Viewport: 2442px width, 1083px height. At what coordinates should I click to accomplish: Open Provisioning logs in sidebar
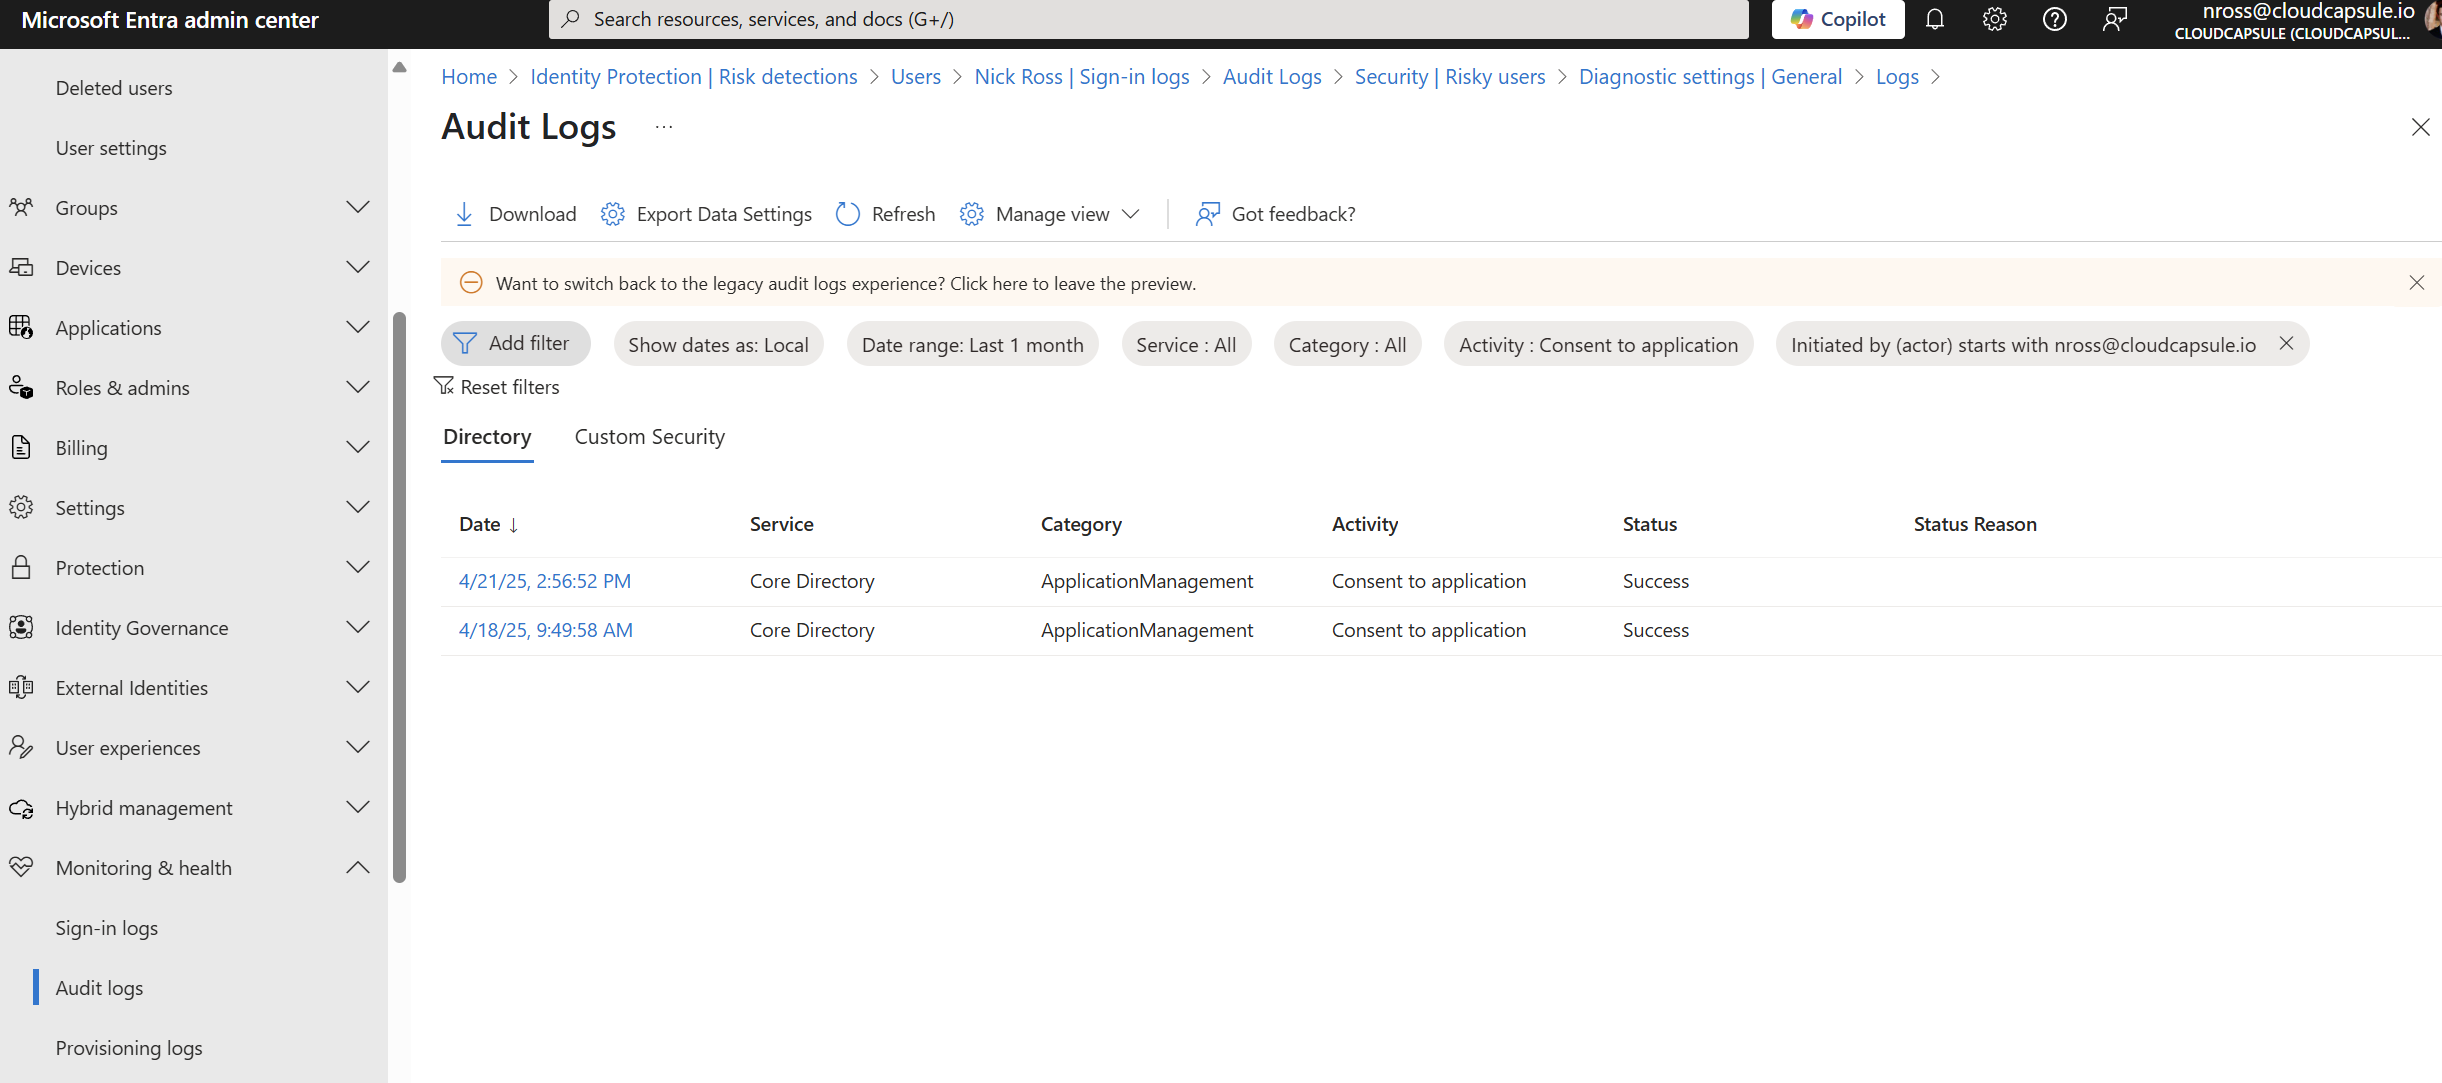(129, 1048)
